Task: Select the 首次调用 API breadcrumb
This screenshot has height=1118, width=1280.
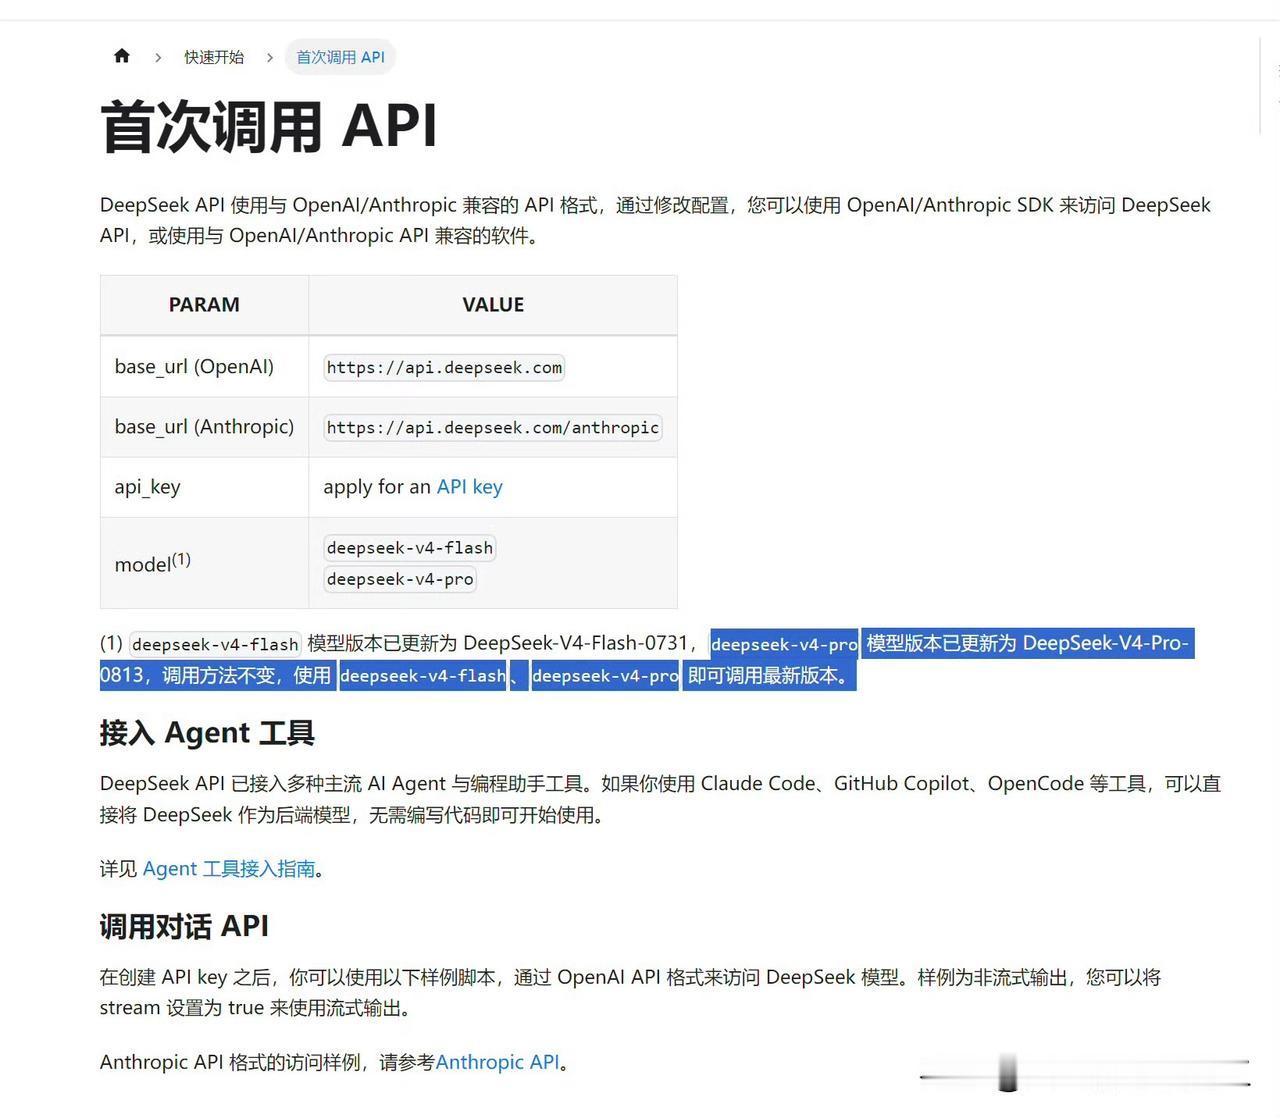Action: click(340, 57)
